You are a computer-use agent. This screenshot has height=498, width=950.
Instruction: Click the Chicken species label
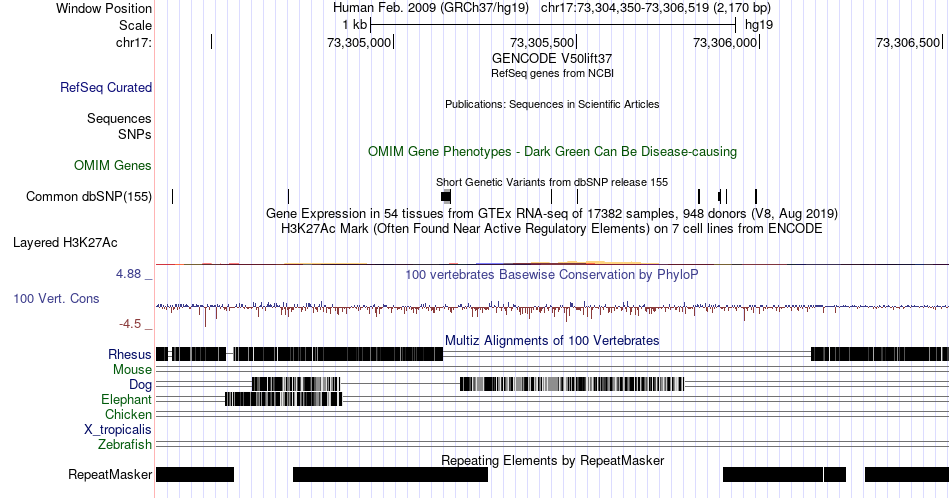pos(128,414)
